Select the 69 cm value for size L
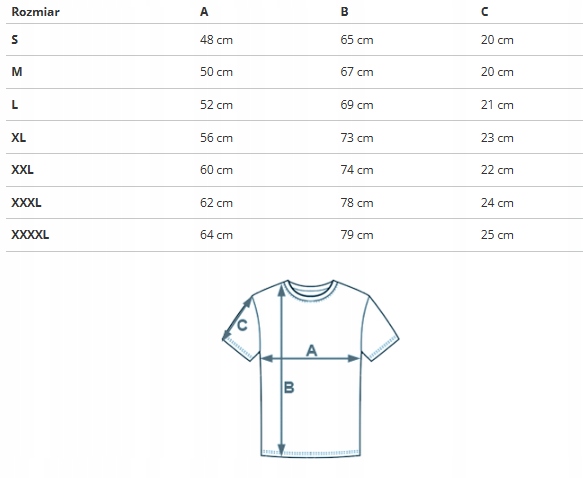The width and height of the screenshot is (583, 478). [x=357, y=105]
